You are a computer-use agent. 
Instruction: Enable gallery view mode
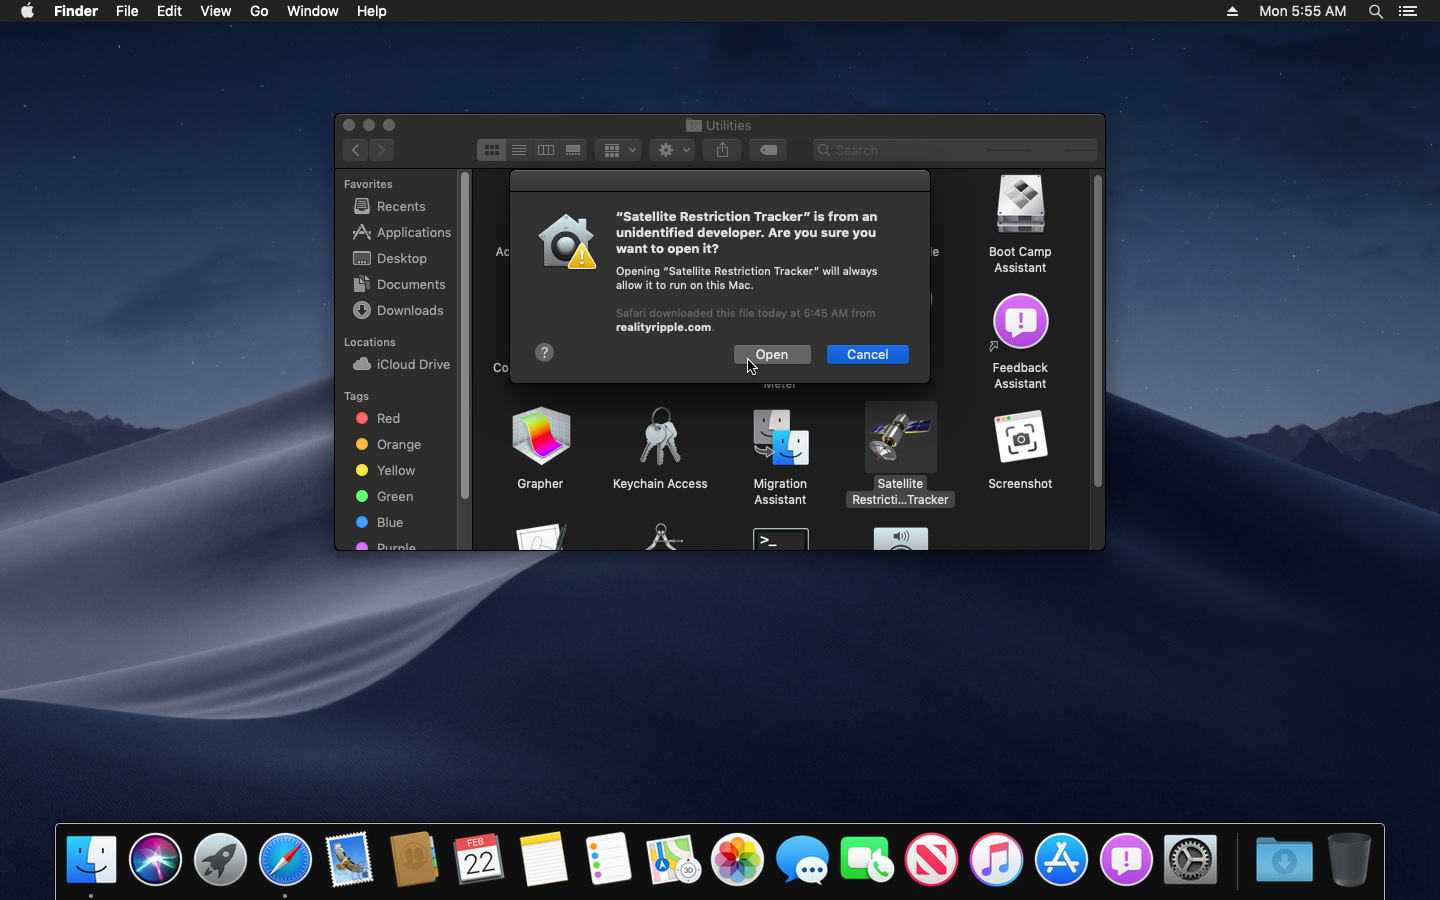(573, 149)
